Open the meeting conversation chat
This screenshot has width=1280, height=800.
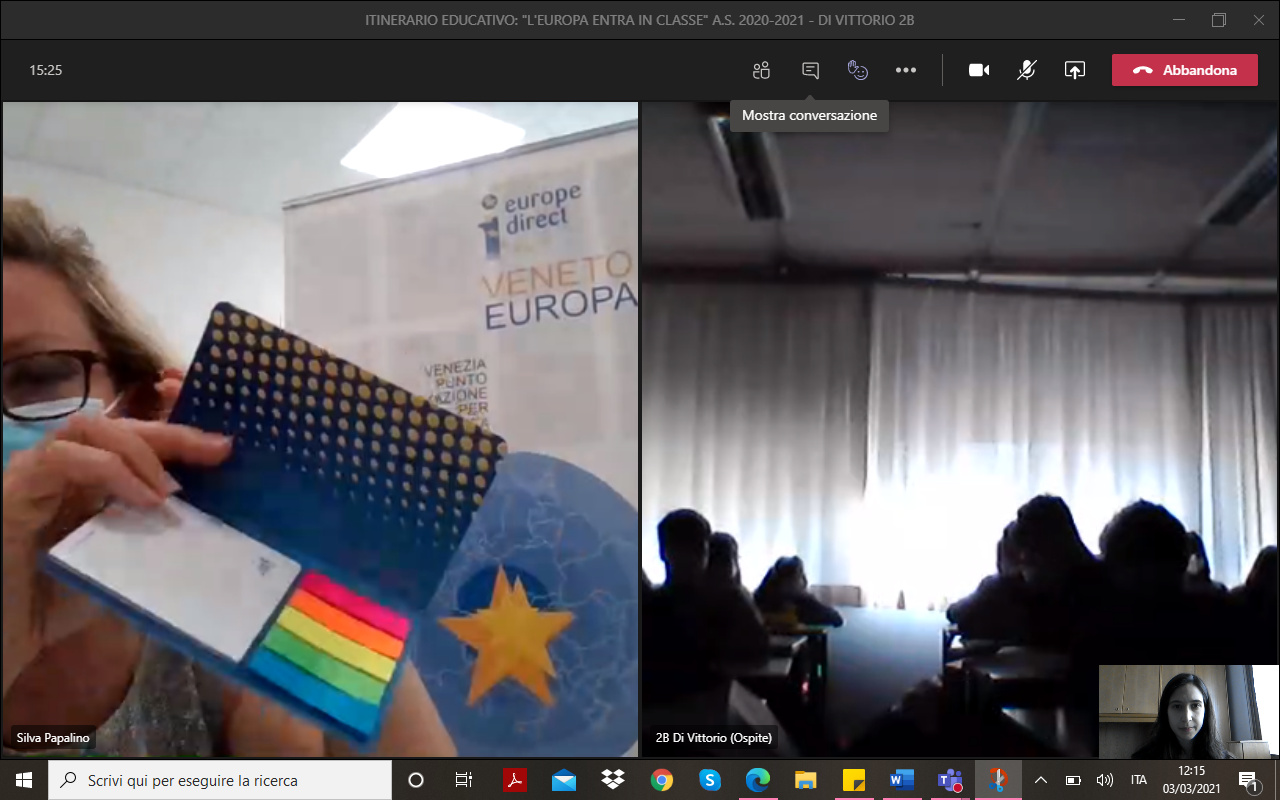point(810,70)
